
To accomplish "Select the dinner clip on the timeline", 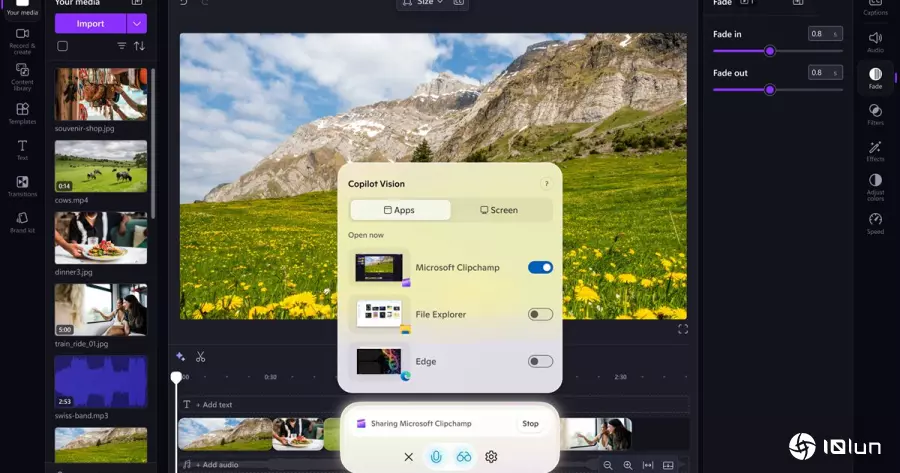I will pyautogui.click(x=298, y=434).
